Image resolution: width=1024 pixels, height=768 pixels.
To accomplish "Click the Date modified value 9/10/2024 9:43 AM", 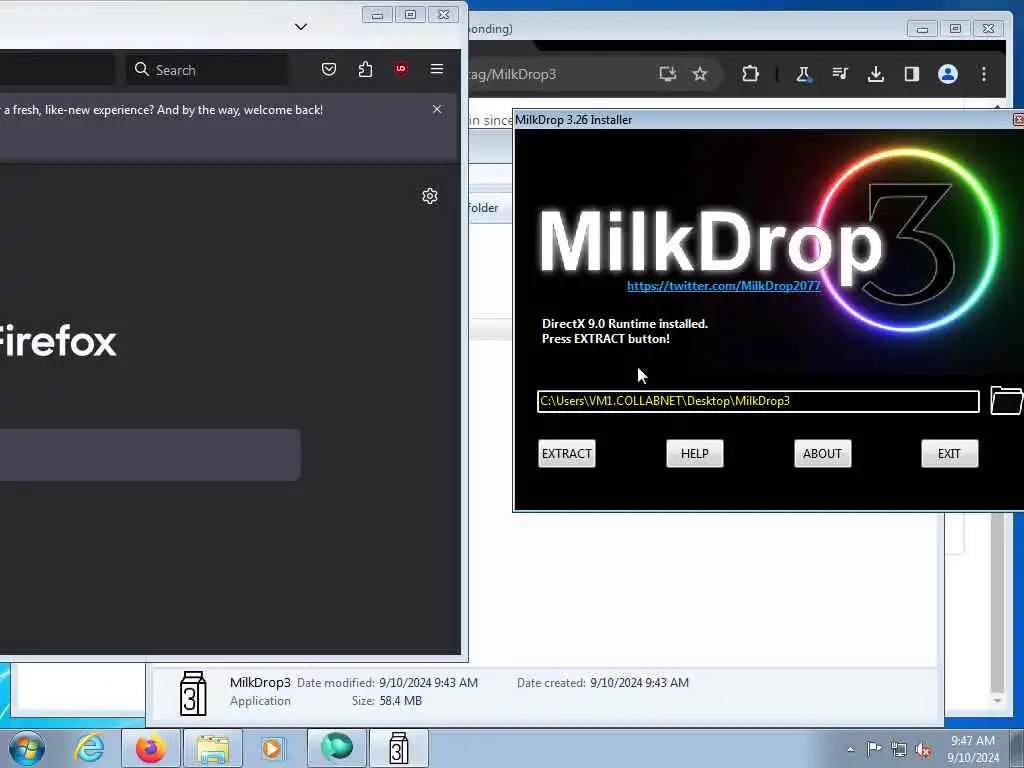I will click(428, 682).
